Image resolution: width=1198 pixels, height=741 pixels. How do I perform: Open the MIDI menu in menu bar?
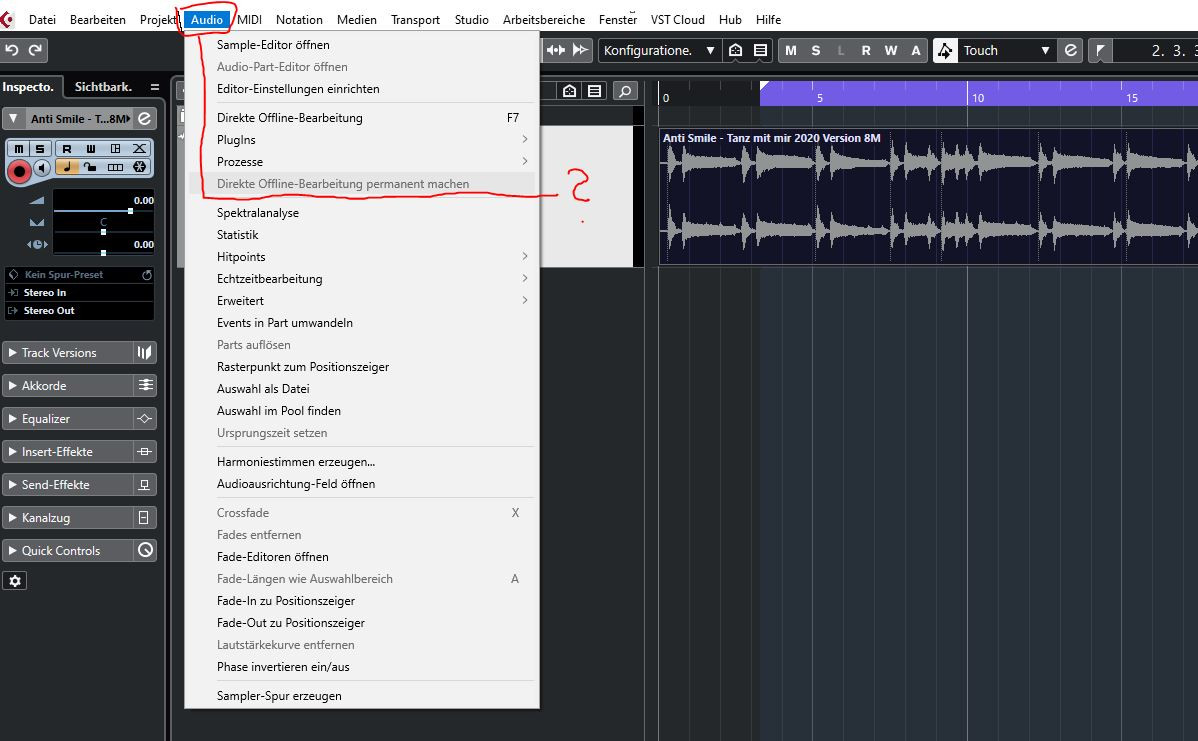pyautogui.click(x=249, y=20)
